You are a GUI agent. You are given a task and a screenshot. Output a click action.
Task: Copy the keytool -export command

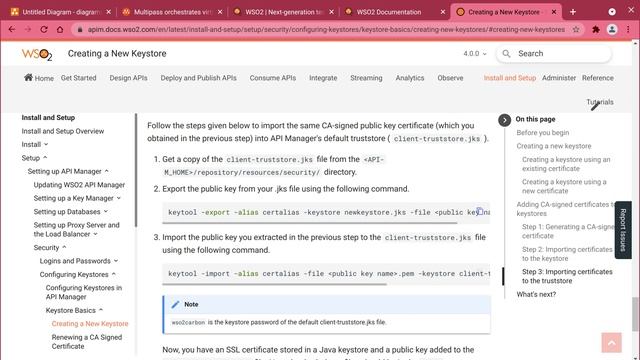tap(480, 211)
